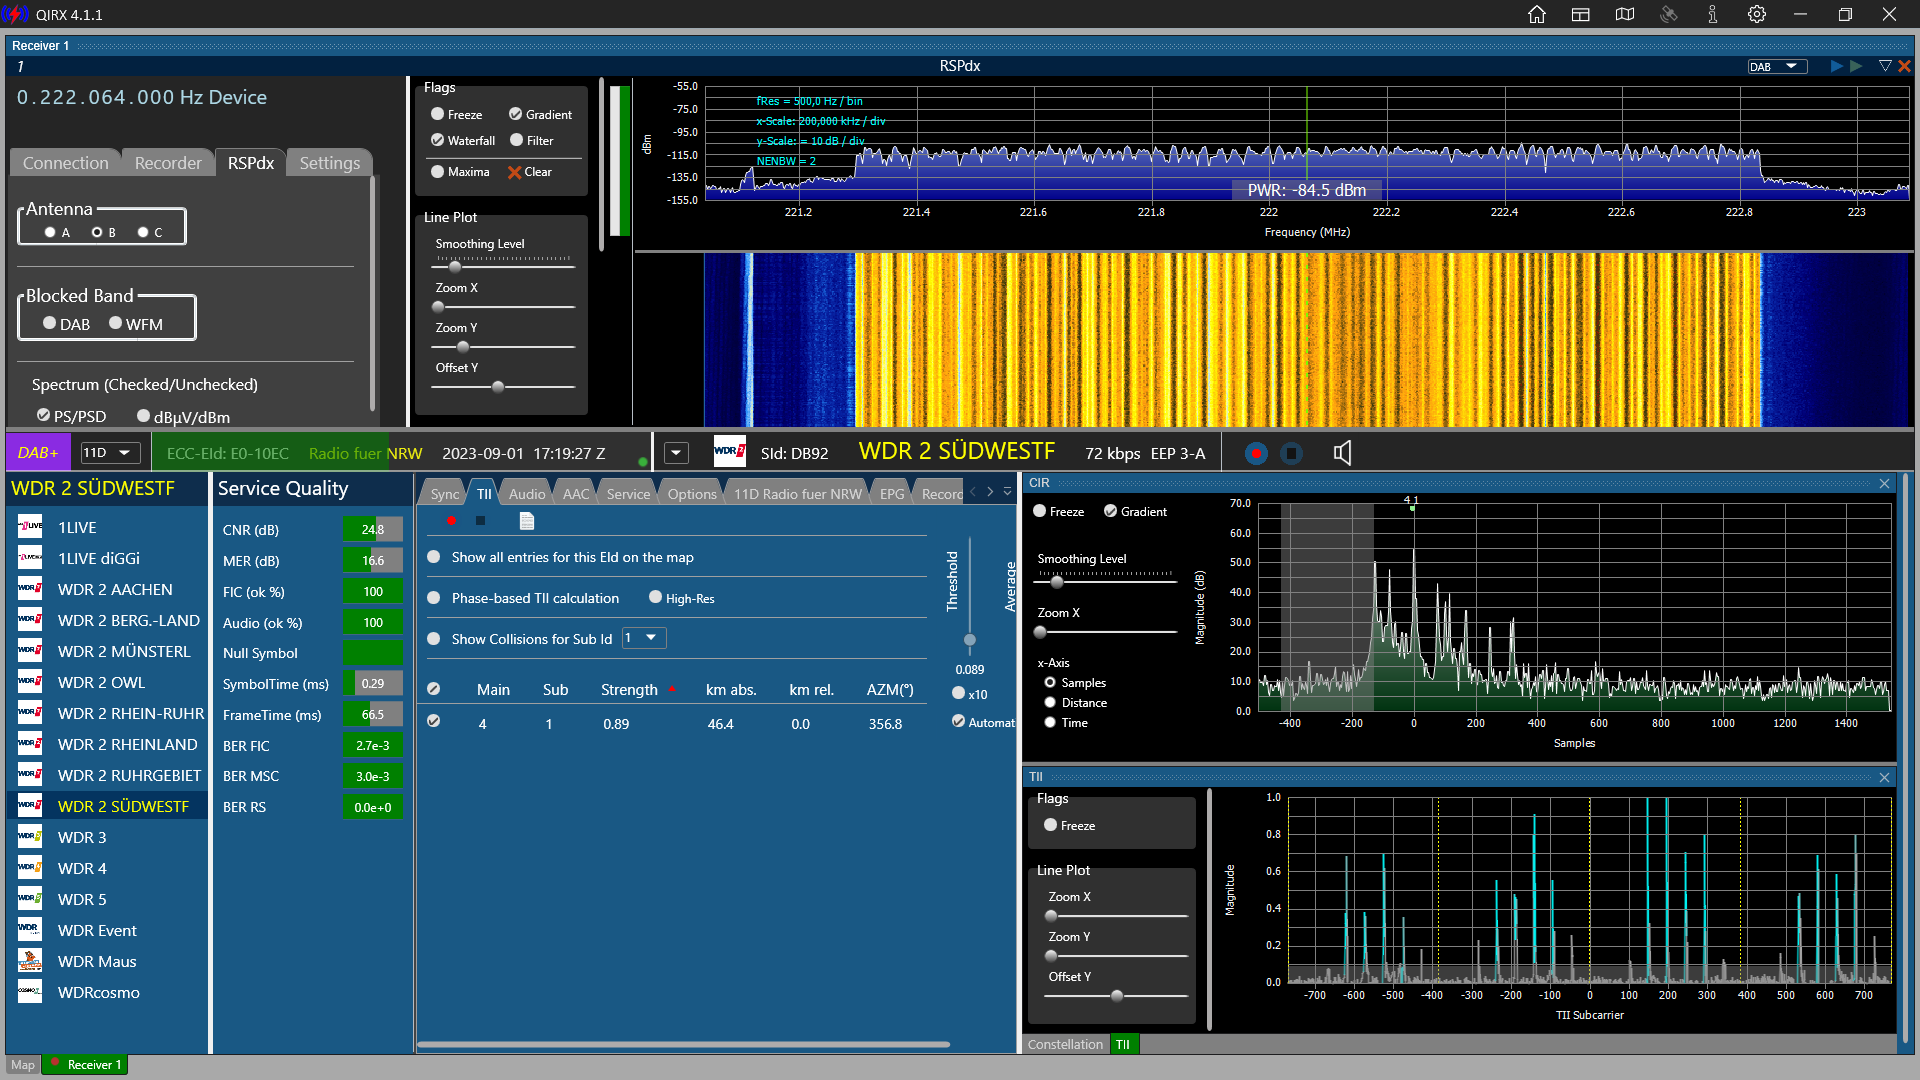
Task: Switch to the Sync tab
Action: tap(445, 494)
